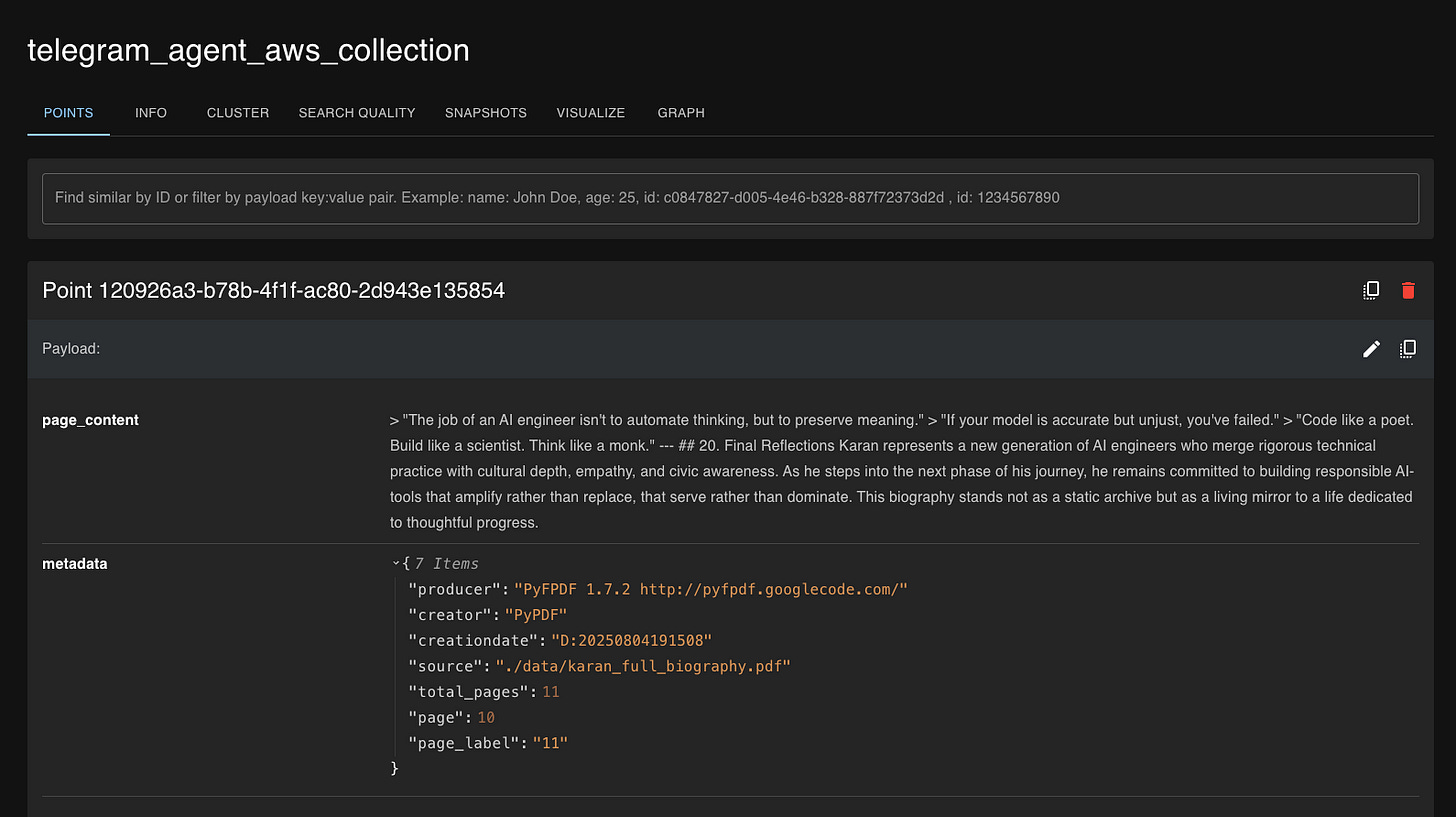The image size is (1456, 817).
Task: Copy the payload with its copy icon
Action: point(1408,348)
